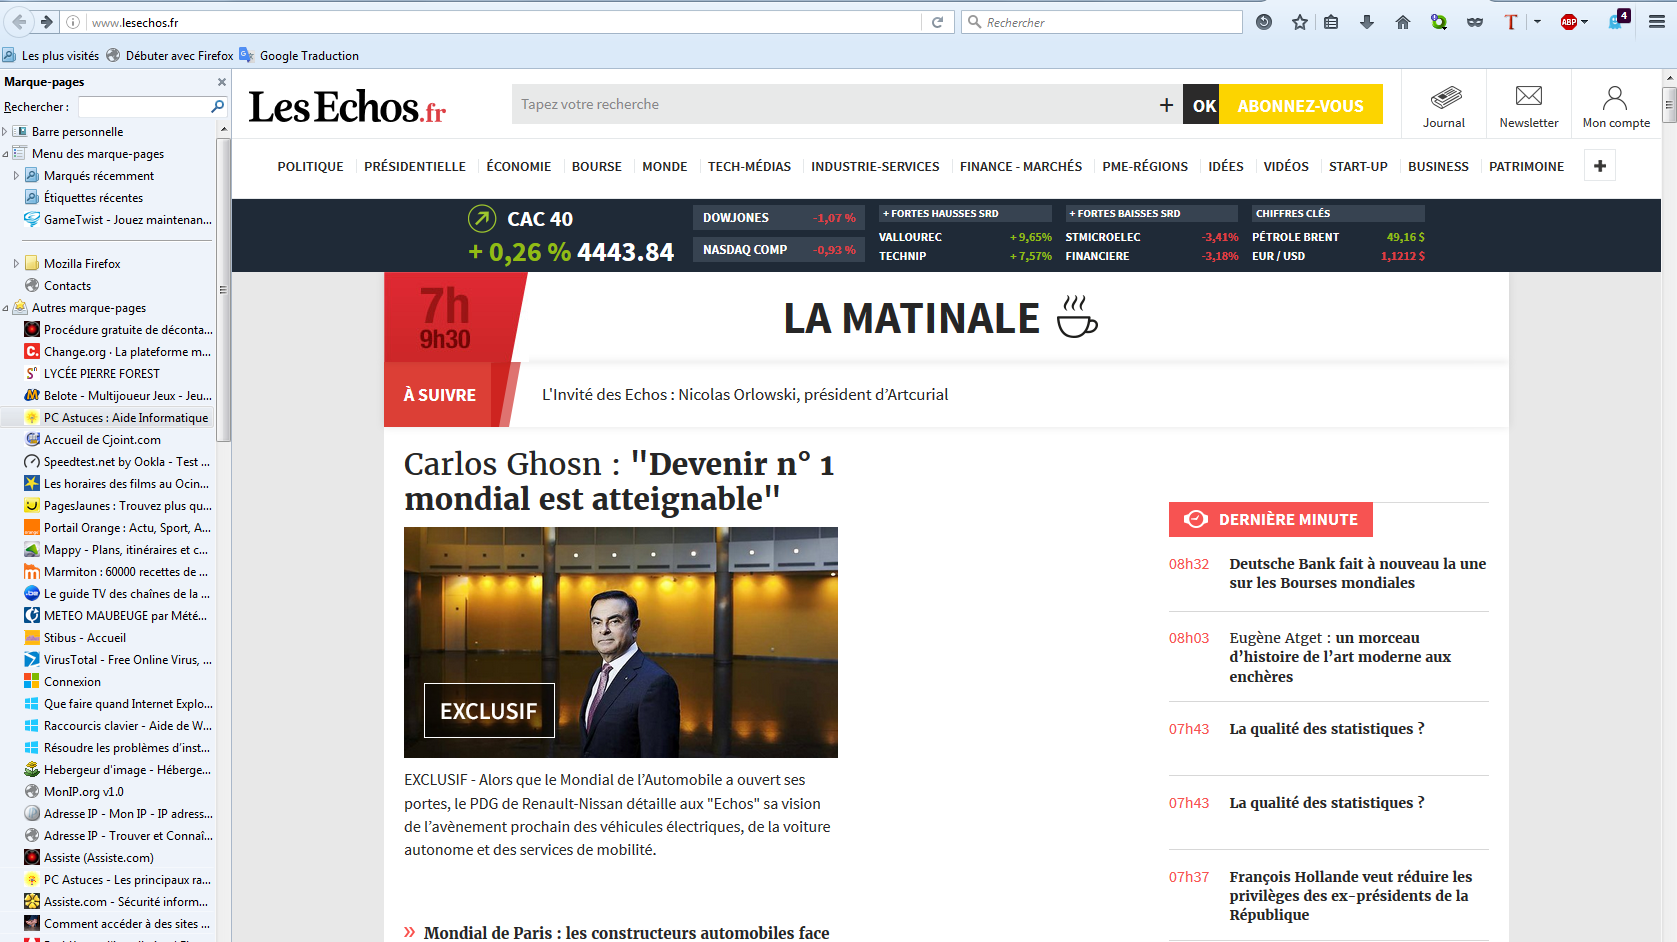Click the bookmarks sidebar vertical scrollbar
1677x942 pixels.
coord(223,290)
